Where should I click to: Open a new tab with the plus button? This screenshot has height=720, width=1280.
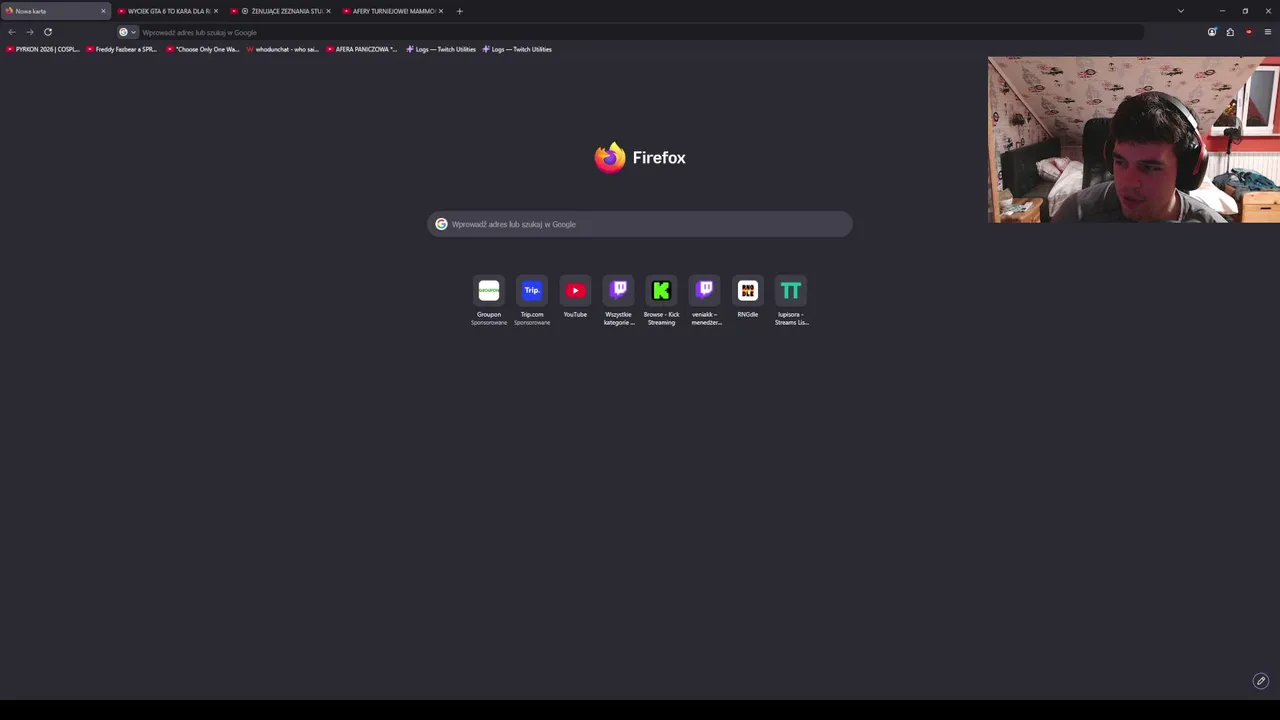[460, 11]
